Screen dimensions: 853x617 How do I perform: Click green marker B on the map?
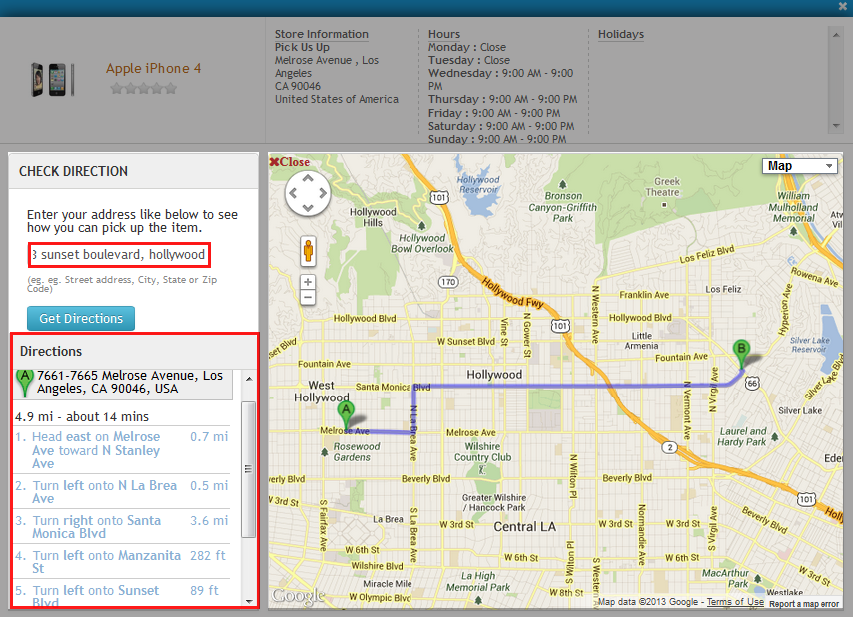741,354
